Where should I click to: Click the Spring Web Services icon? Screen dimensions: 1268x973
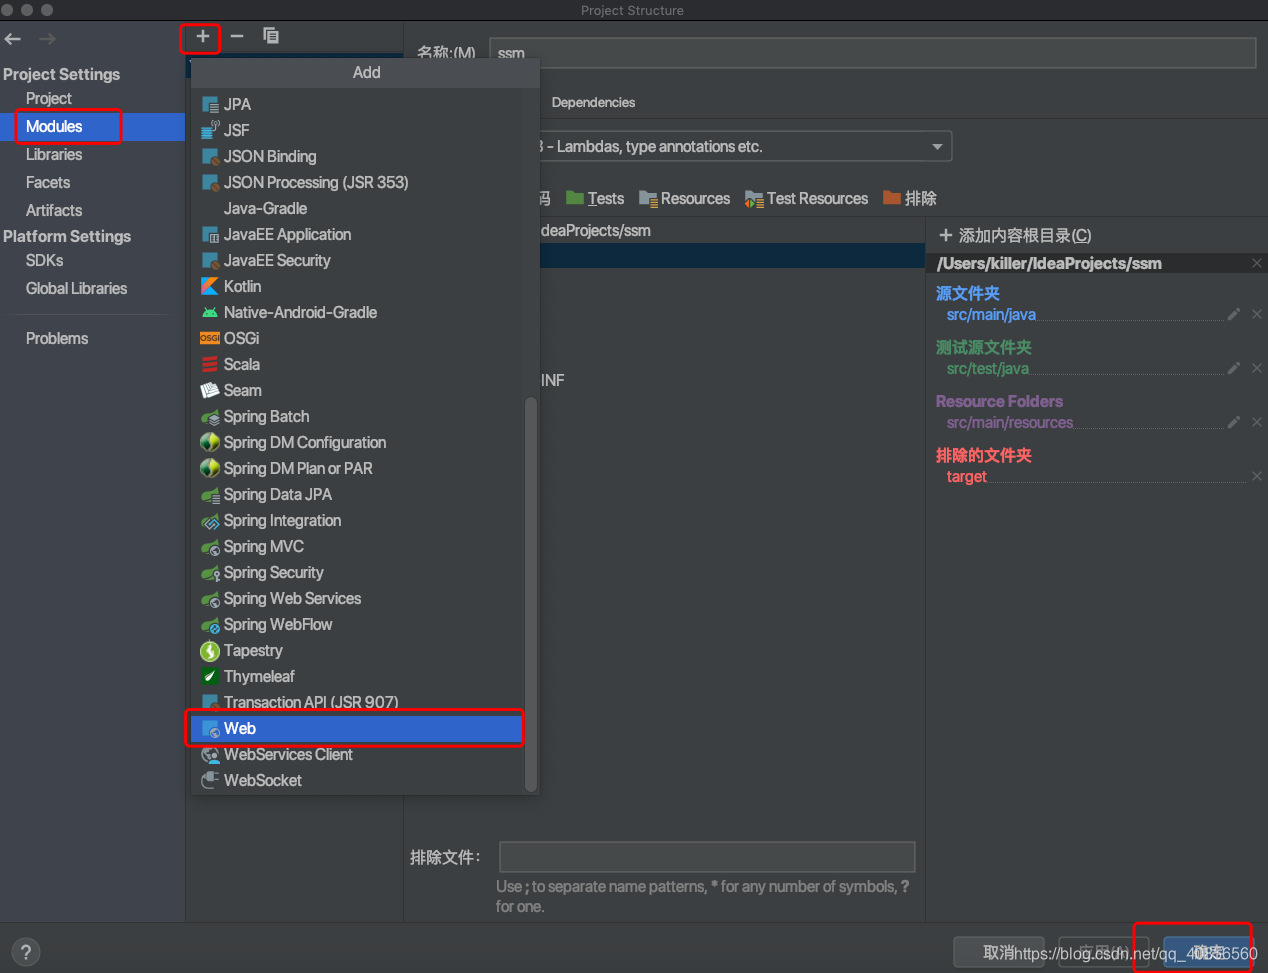click(x=210, y=598)
